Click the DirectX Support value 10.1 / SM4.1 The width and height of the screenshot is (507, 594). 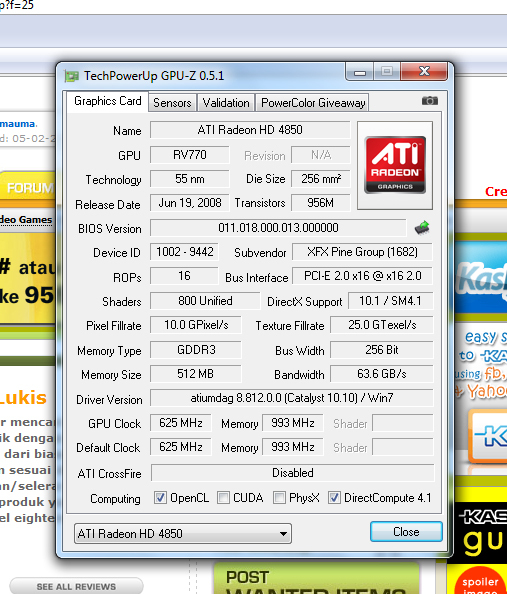(390, 301)
